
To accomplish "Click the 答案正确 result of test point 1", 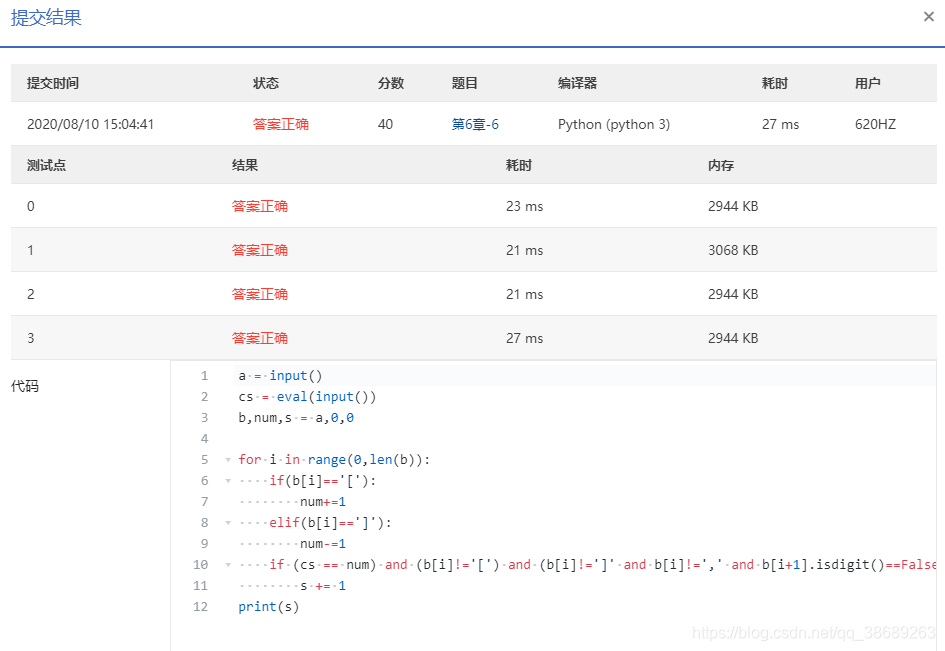I will click(260, 250).
